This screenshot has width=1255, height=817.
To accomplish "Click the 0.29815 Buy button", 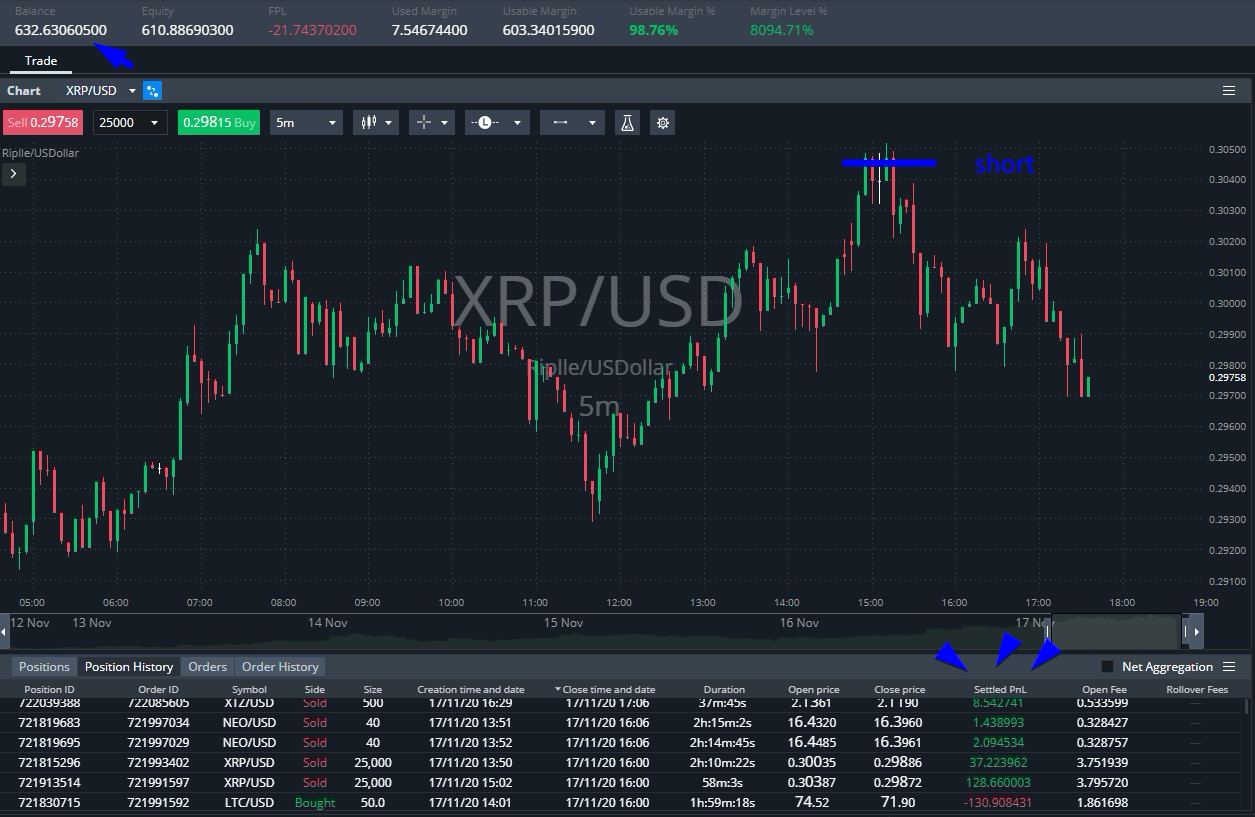I will pyautogui.click(x=219, y=123).
